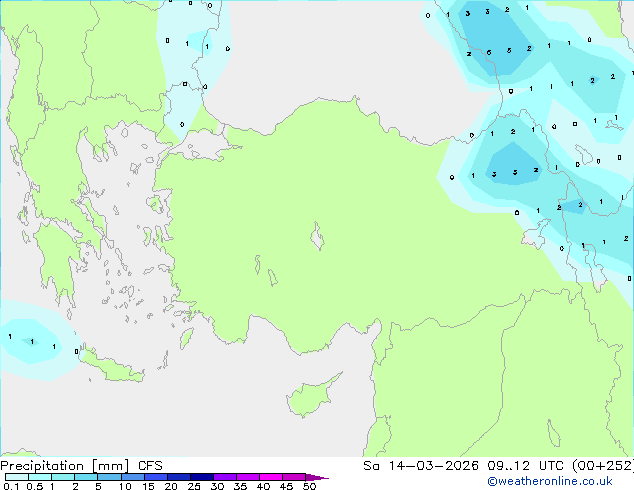This screenshot has height=490, width=634.
Task: Click the '45' legend scale label
Action: coord(286,486)
